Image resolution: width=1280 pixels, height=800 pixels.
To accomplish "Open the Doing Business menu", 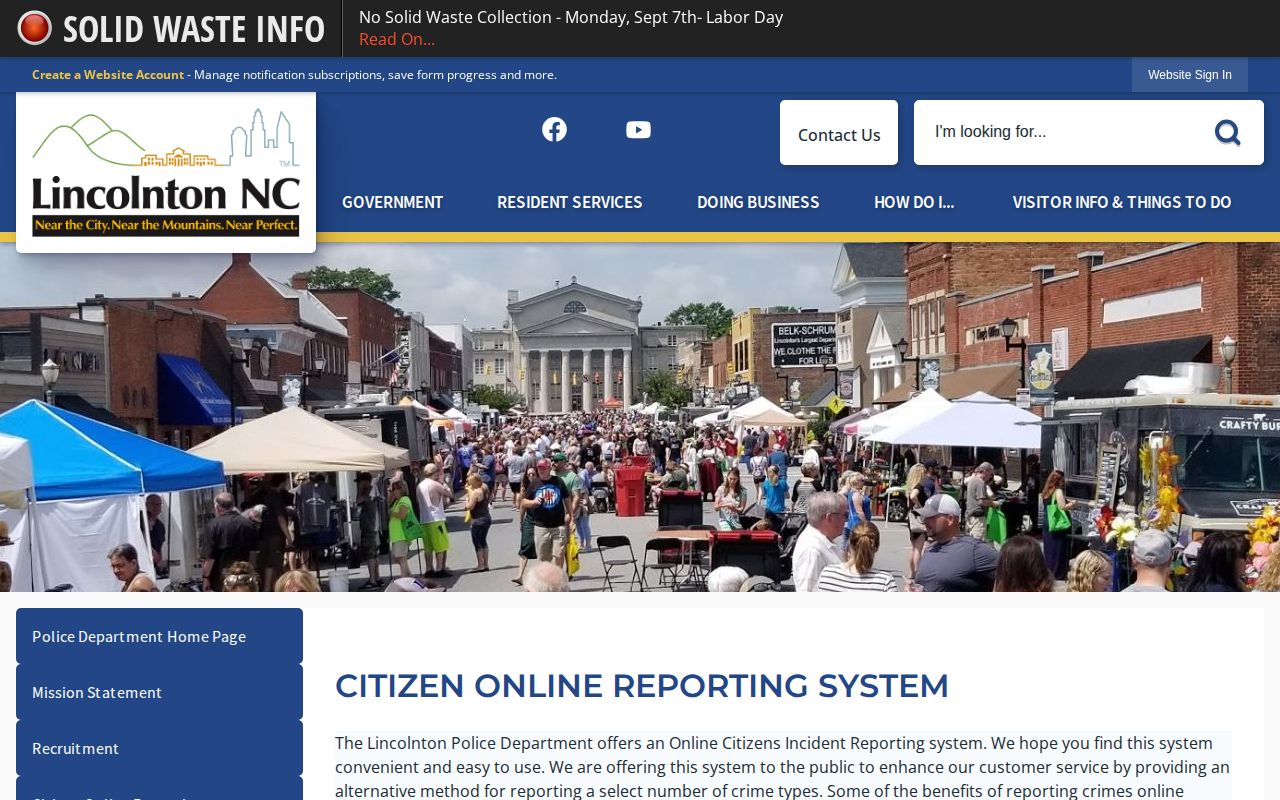I will (758, 202).
